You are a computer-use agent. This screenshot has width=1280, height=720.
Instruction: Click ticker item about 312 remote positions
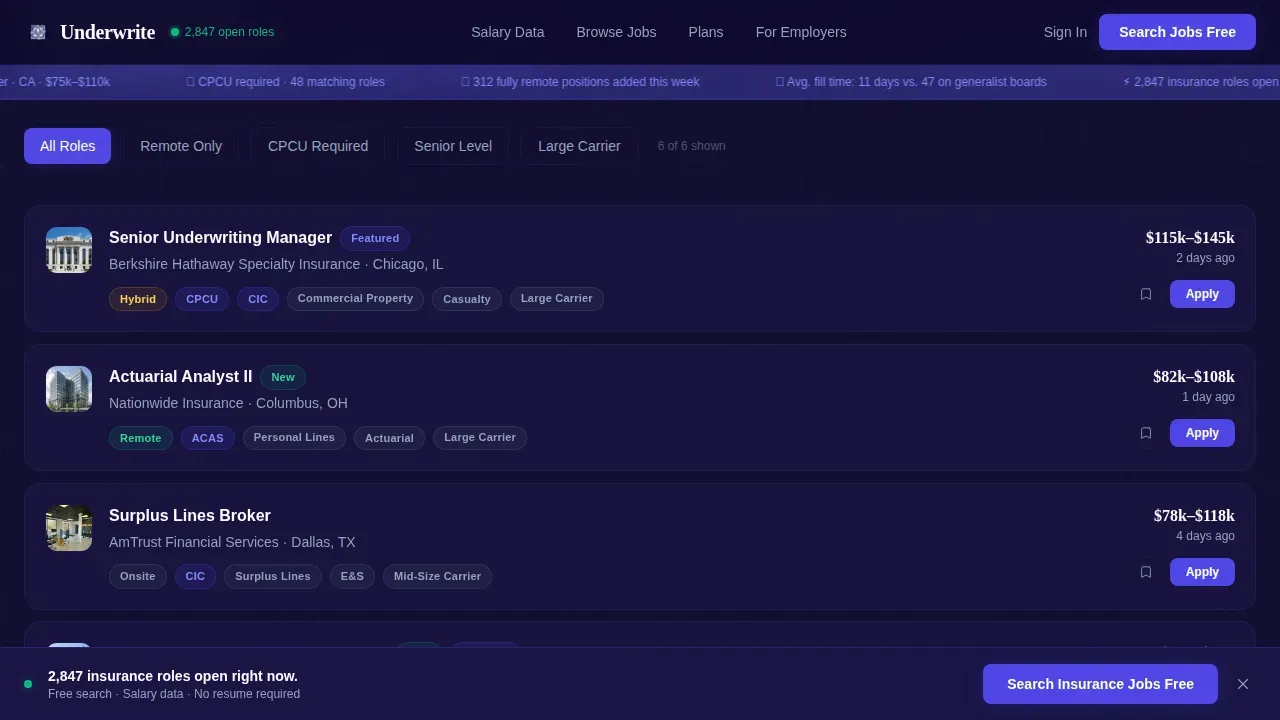pyautogui.click(x=580, y=82)
